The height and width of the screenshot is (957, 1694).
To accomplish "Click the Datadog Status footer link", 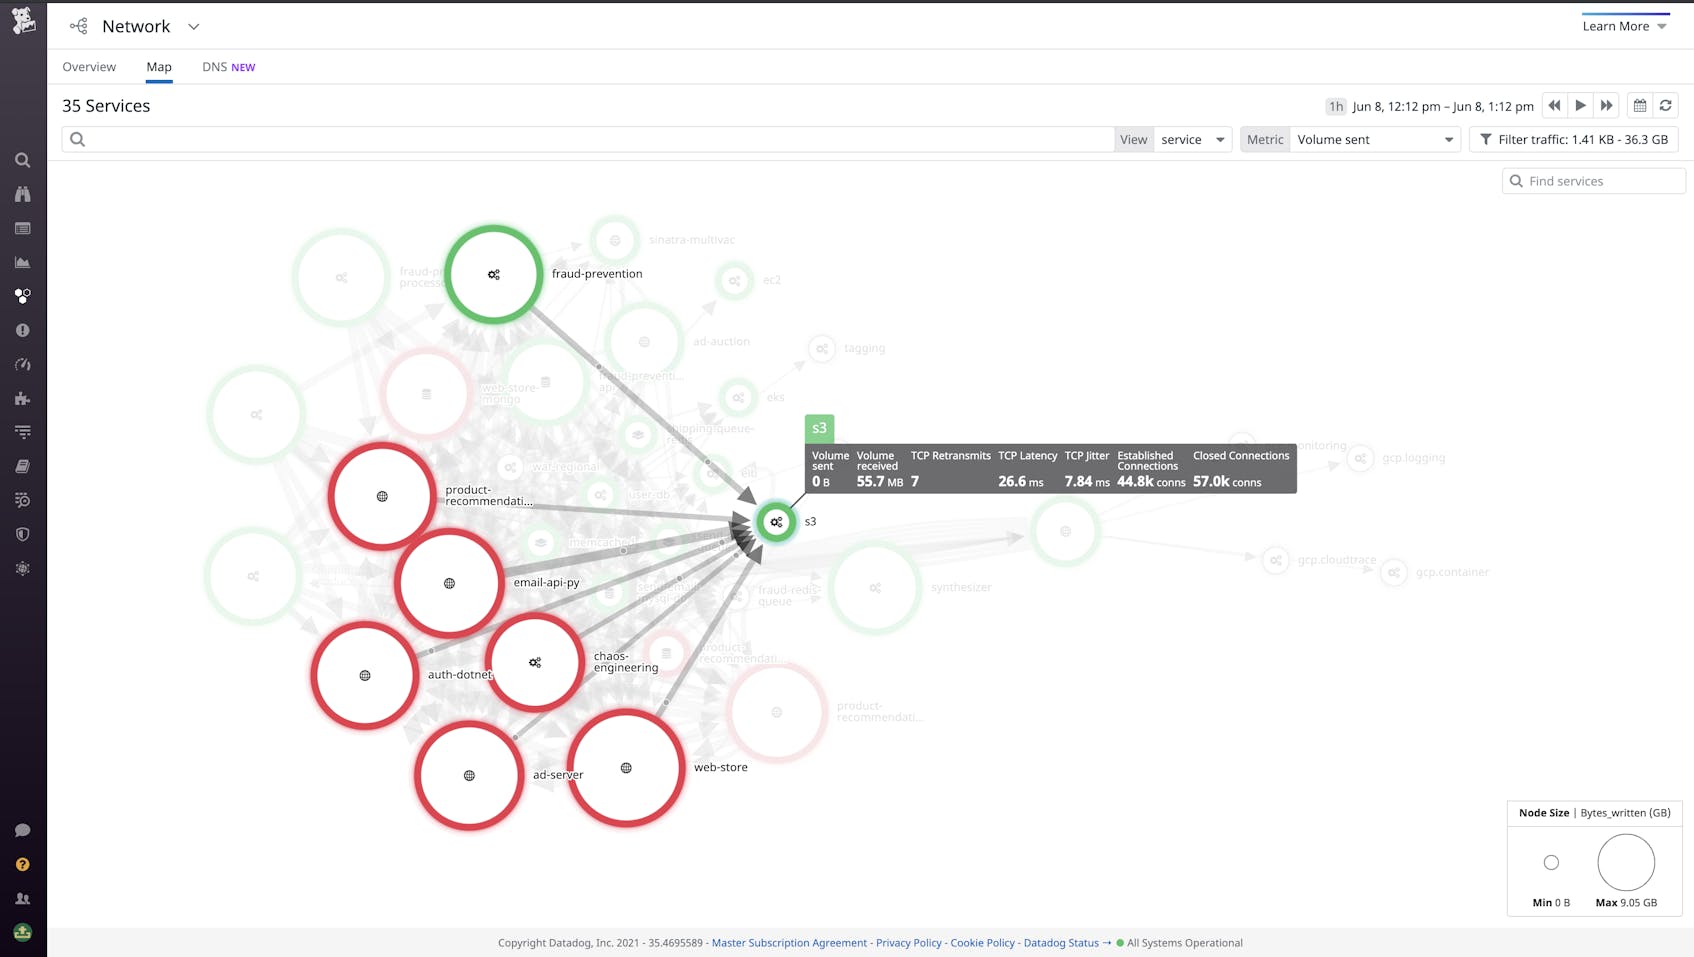I will click(1060, 943).
